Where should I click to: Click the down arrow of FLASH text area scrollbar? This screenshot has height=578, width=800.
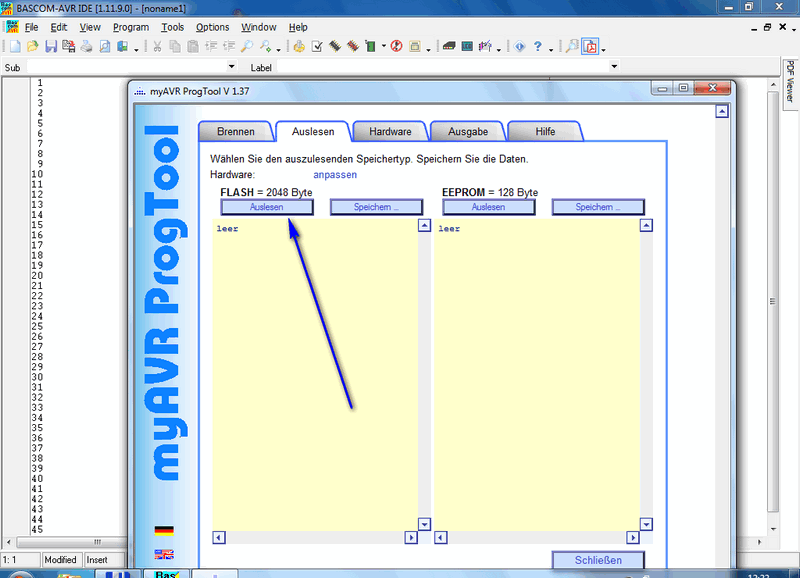pyautogui.click(x=424, y=524)
